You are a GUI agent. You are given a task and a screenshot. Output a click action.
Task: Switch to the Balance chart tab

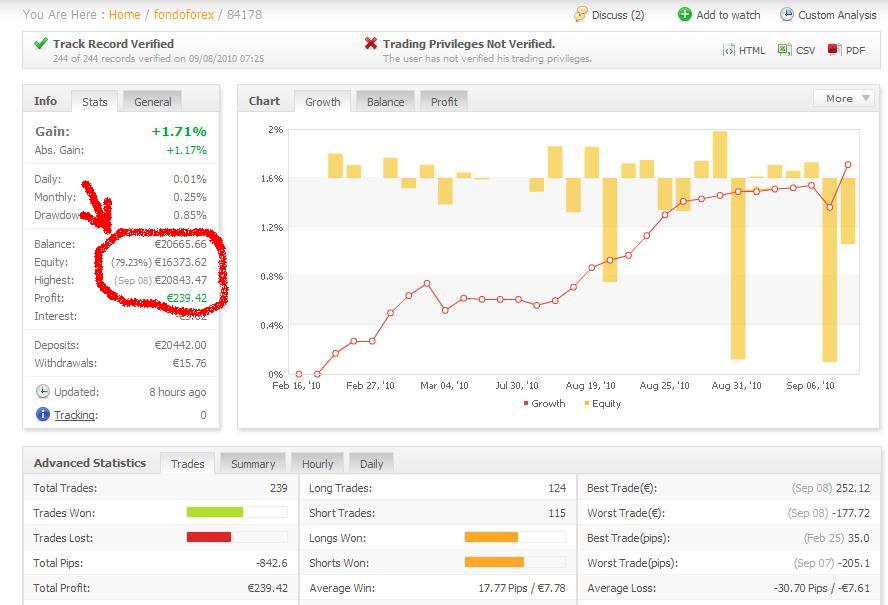coord(385,102)
